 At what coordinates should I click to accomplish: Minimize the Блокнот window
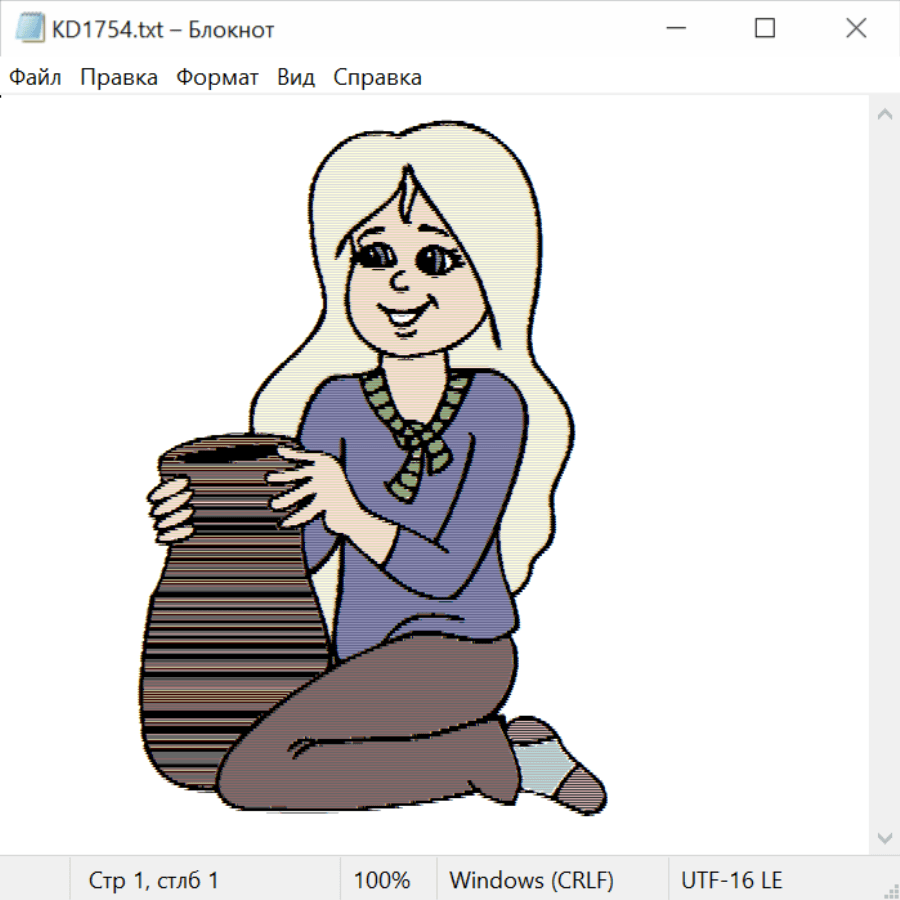(674, 29)
